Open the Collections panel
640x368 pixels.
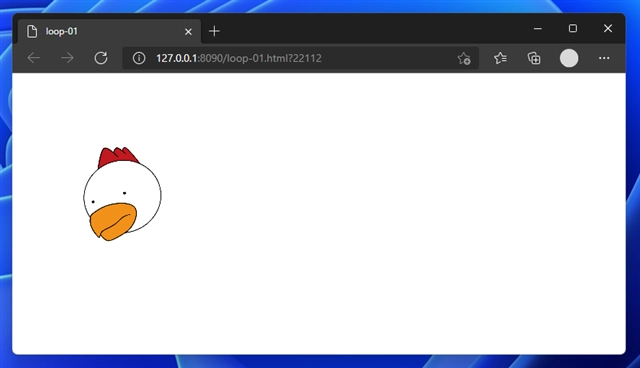(x=534, y=58)
